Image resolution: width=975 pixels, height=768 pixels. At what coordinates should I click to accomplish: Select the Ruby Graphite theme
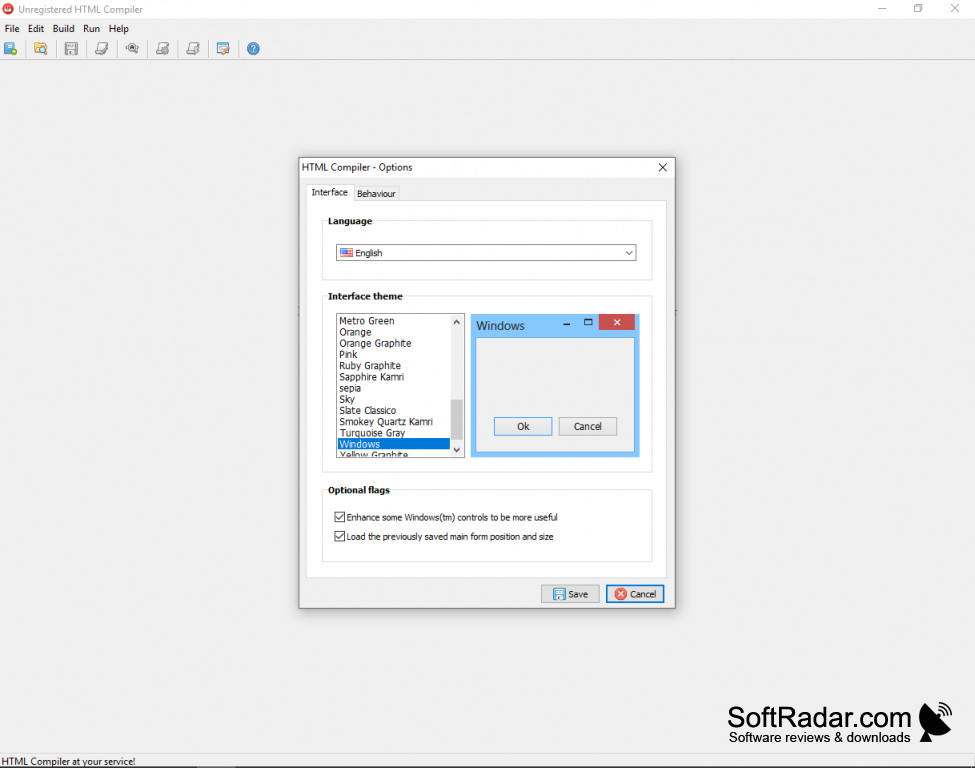coord(393,366)
